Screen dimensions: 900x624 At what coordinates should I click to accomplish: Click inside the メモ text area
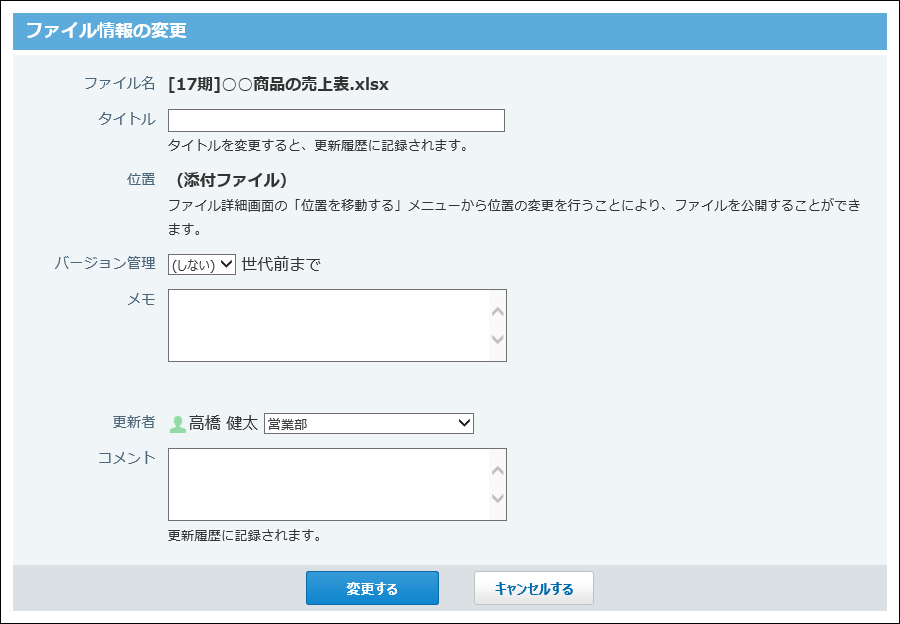click(x=337, y=325)
